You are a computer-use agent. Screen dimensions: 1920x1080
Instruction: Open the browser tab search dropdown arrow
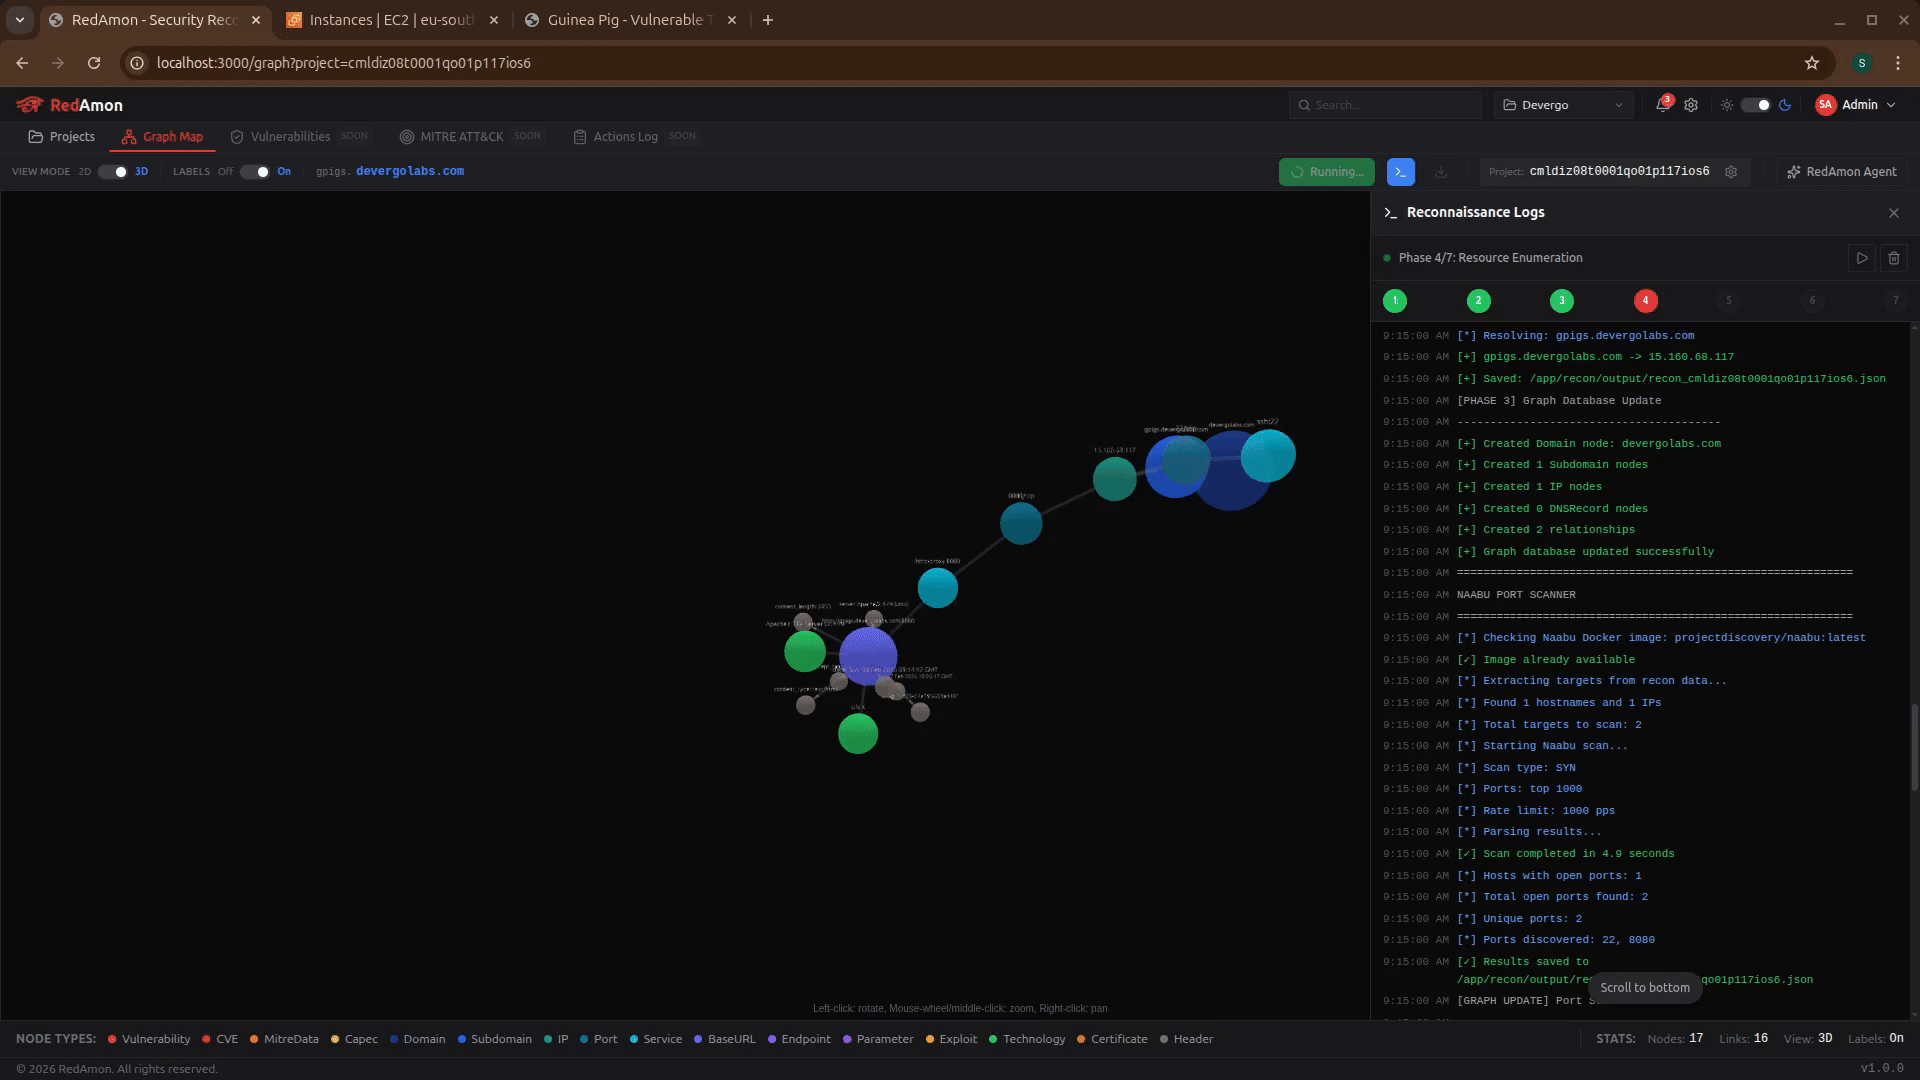[x=20, y=20]
